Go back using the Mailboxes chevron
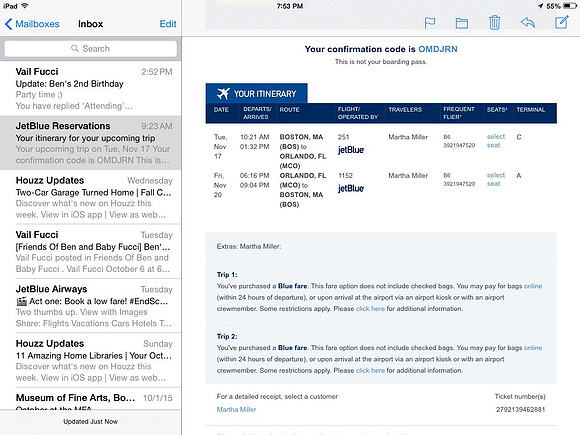 9,24
